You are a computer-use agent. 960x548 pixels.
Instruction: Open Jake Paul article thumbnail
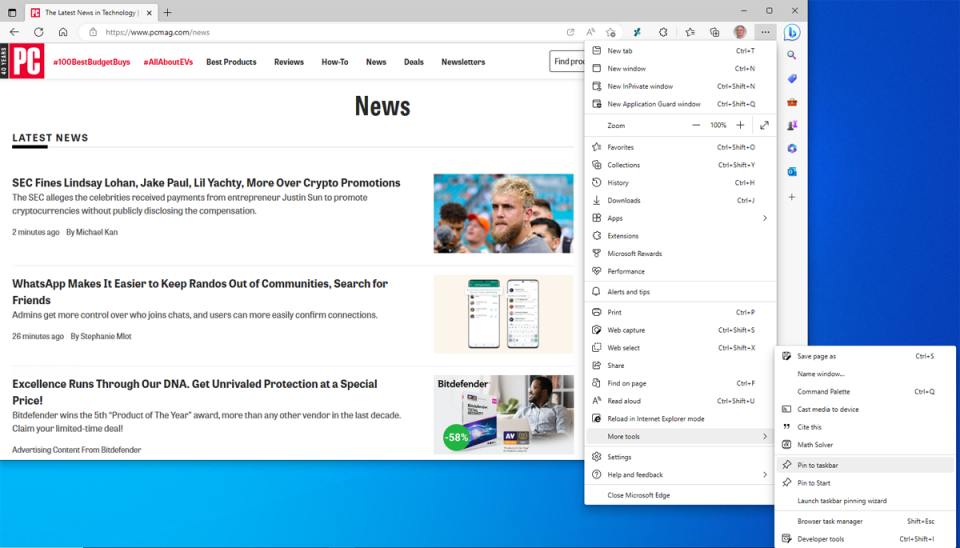coord(503,213)
